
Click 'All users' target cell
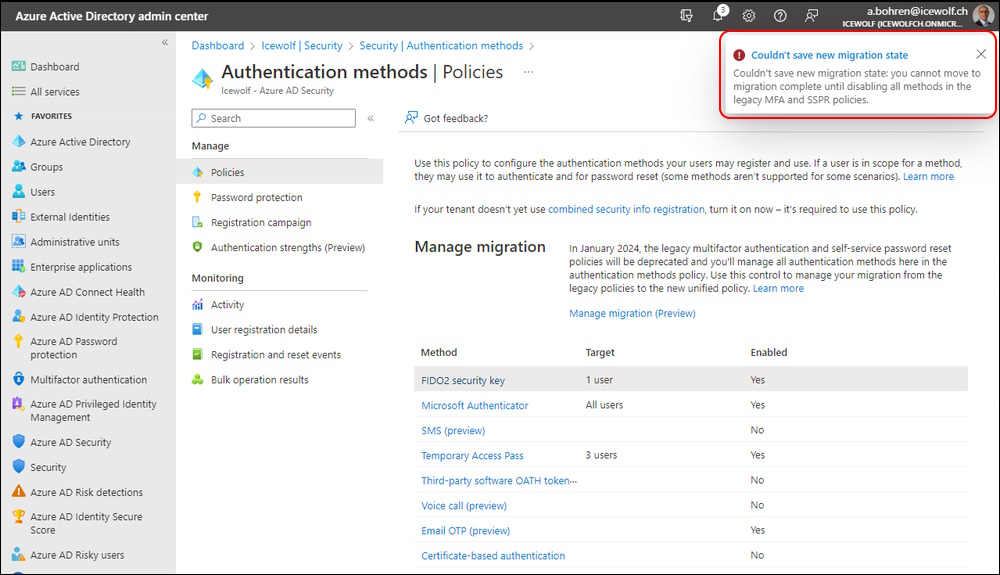[604, 405]
